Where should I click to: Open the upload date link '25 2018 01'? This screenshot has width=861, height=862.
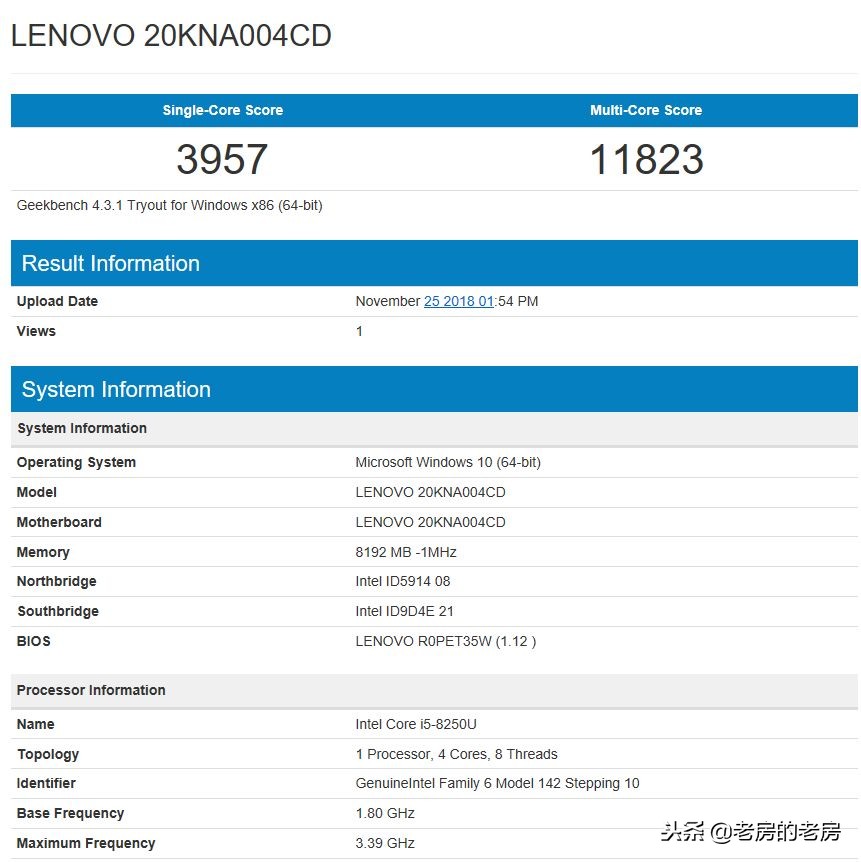pyautogui.click(x=461, y=301)
